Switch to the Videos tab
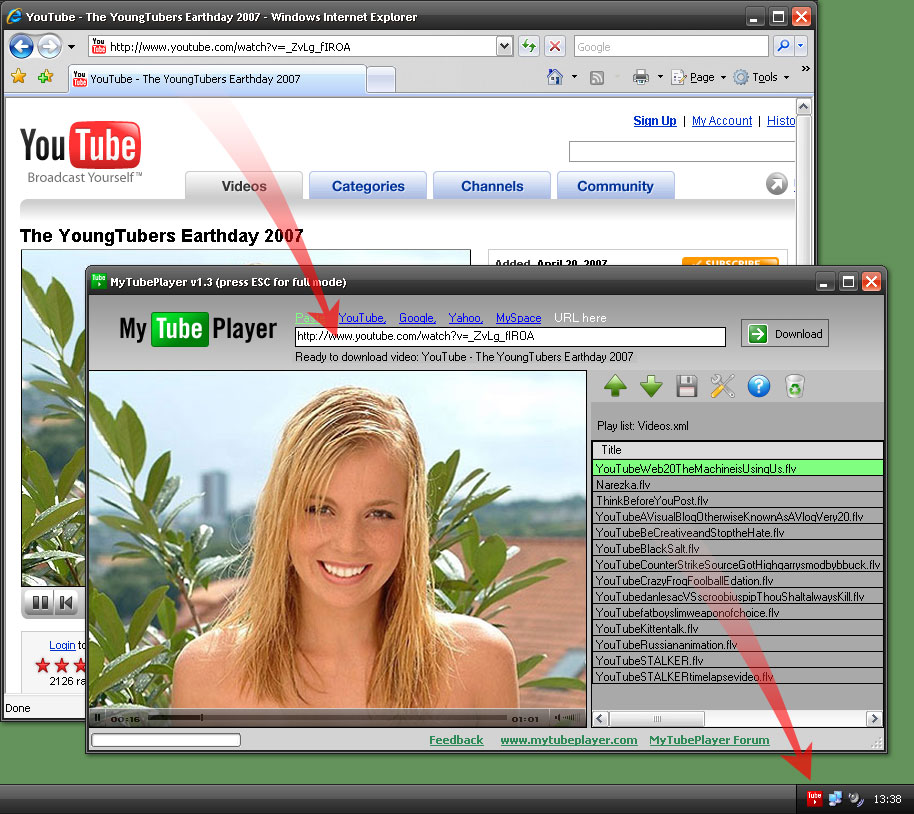The width and height of the screenshot is (914, 814). 244,186
